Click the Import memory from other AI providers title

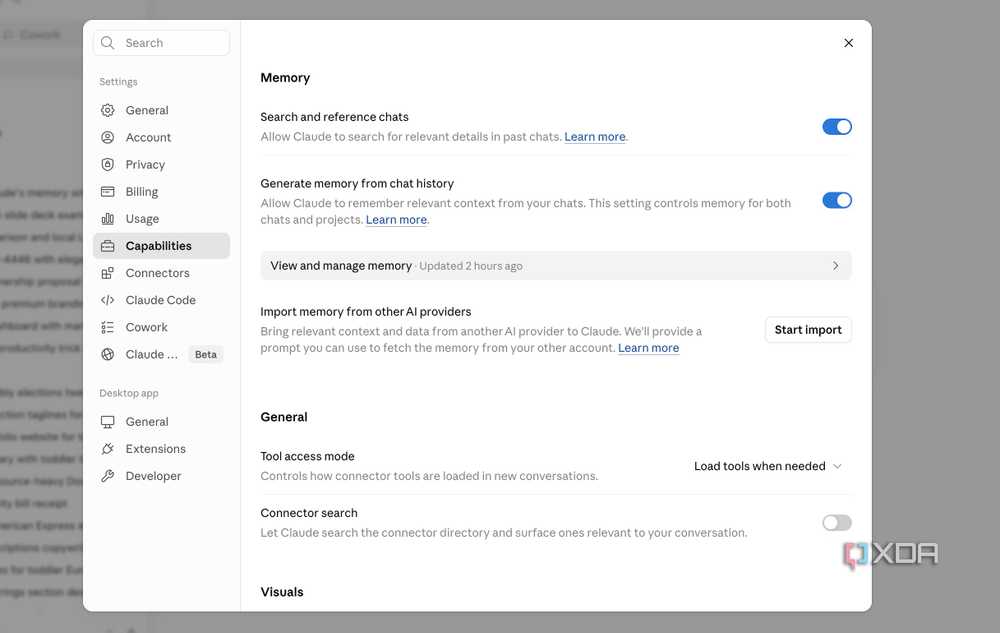coord(365,312)
